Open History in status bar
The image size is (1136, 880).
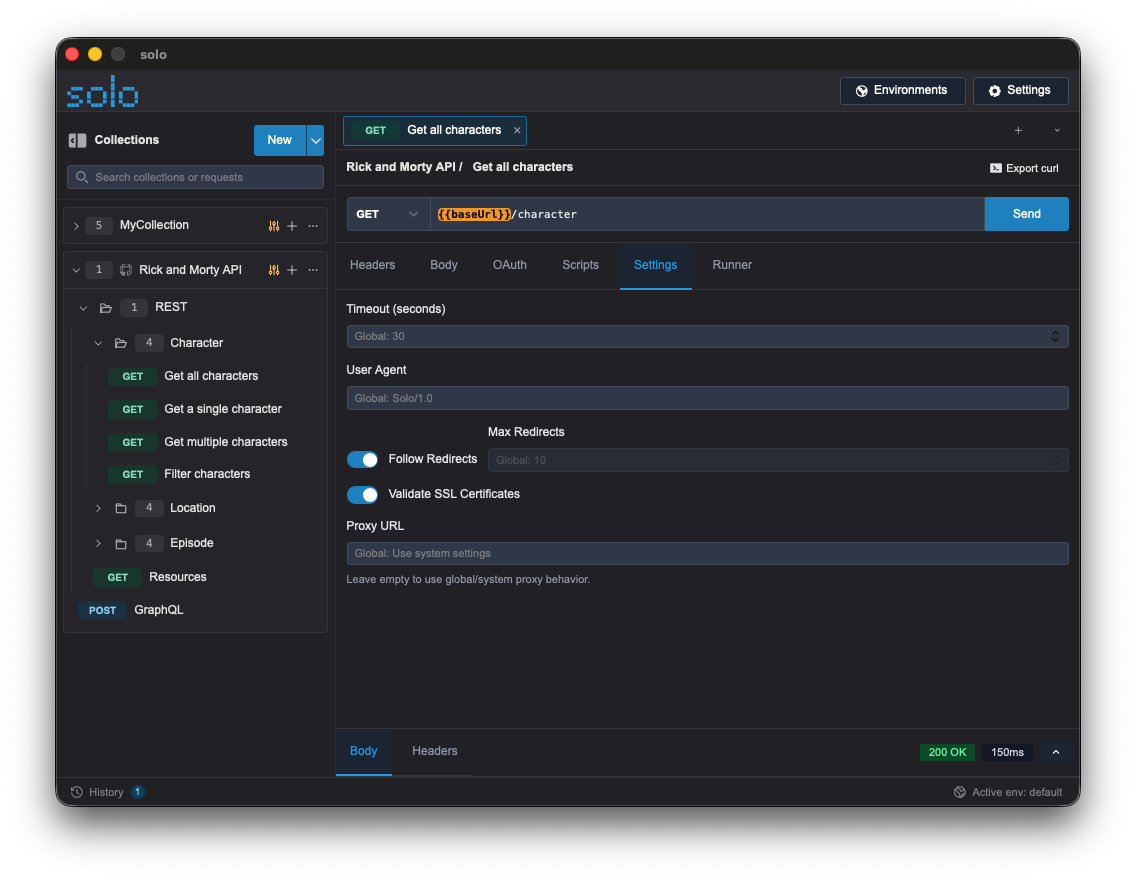click(x=106, y=792)
